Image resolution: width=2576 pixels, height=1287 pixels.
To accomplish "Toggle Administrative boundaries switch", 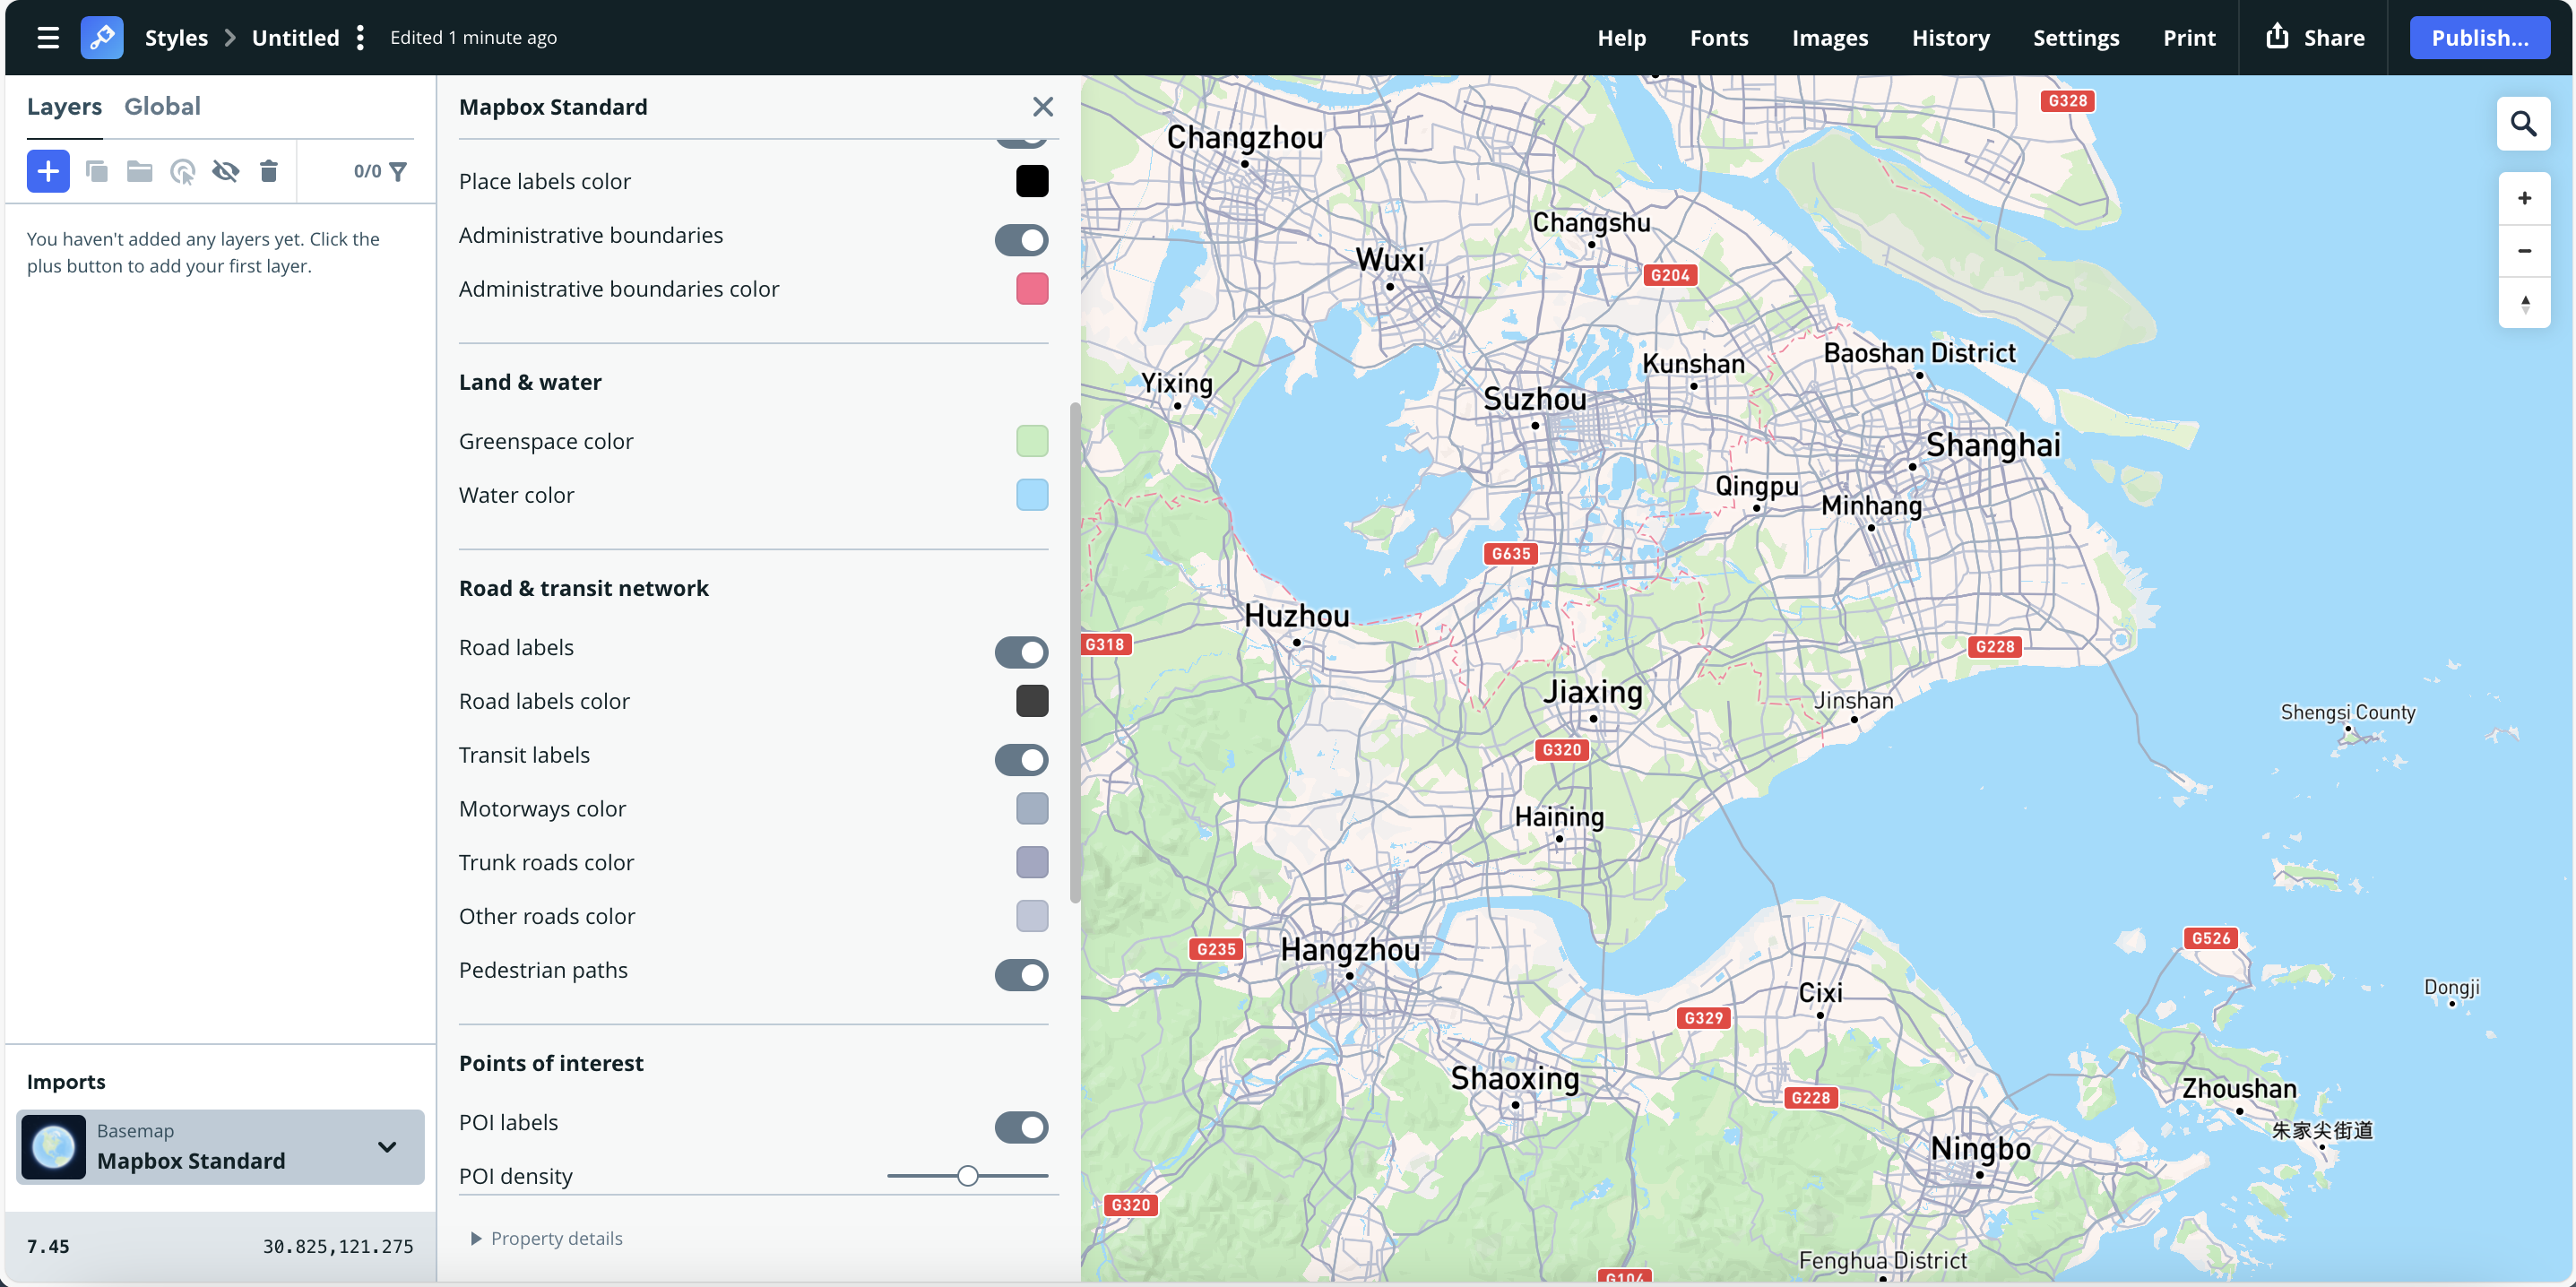I will pyautogui.click(x=1021, y=239).
